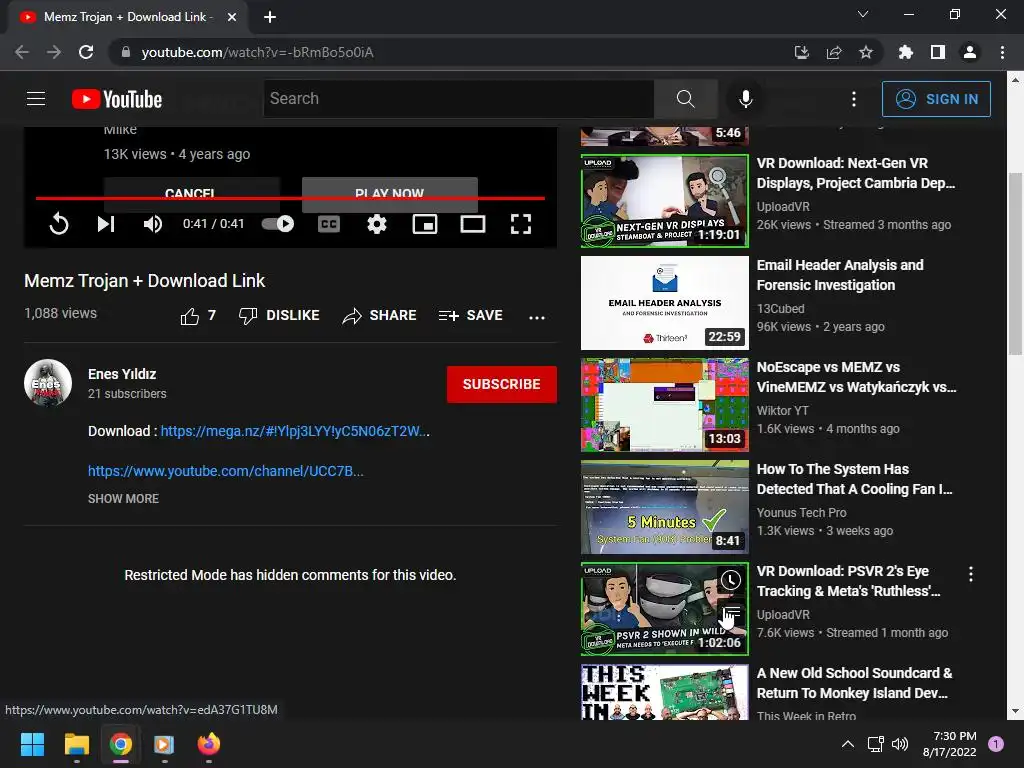This screenshot has width=1024, height=768.
Task: Open the Chrome three-dot menu
Action: click(1002, 52)
